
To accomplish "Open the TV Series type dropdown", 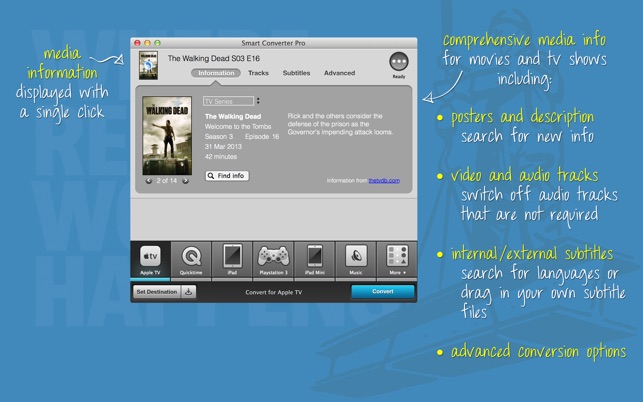I will pos(228,101).
